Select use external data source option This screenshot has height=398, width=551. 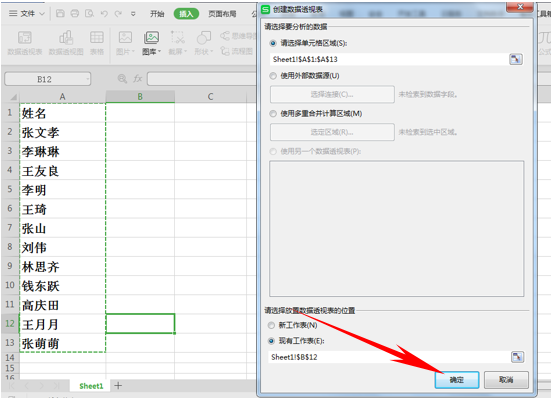273,76
